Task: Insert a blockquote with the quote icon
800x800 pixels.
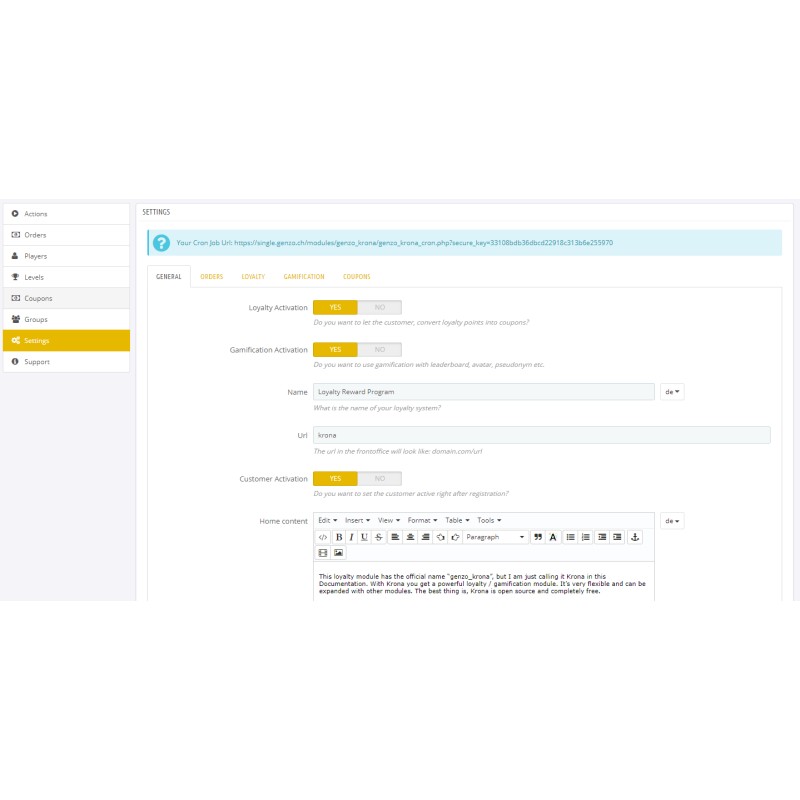Action: pos(538,537)
